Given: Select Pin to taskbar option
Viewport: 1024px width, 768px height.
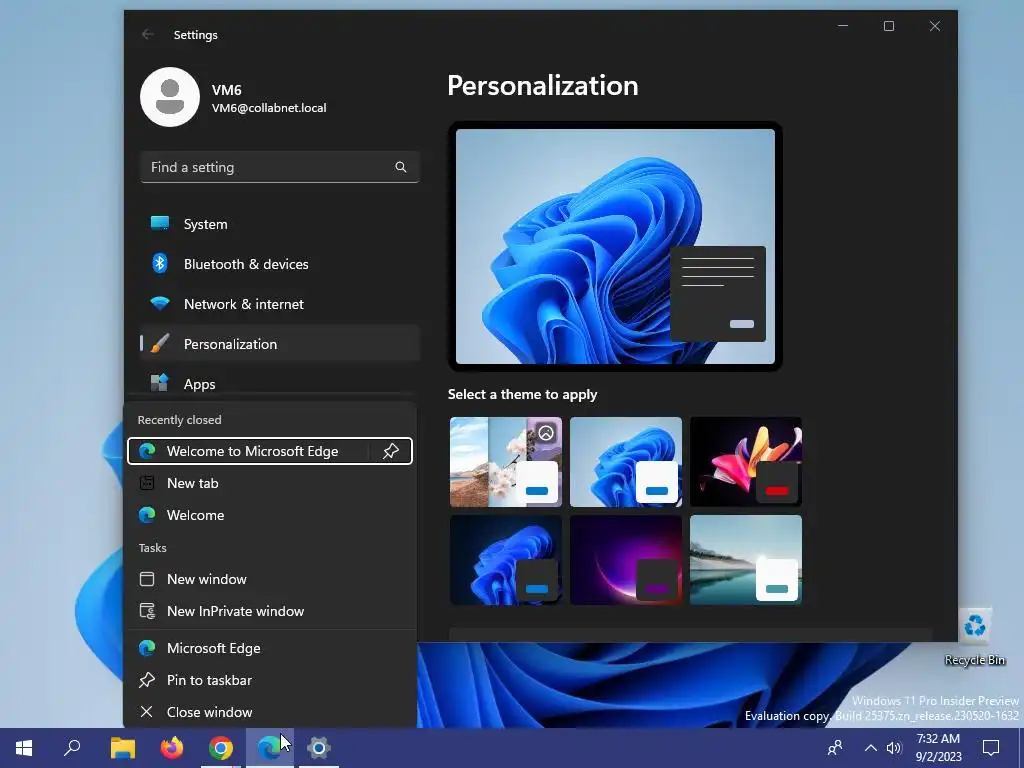Looking at the screenshot, I should pyautogui.click(x=270, y=680).
